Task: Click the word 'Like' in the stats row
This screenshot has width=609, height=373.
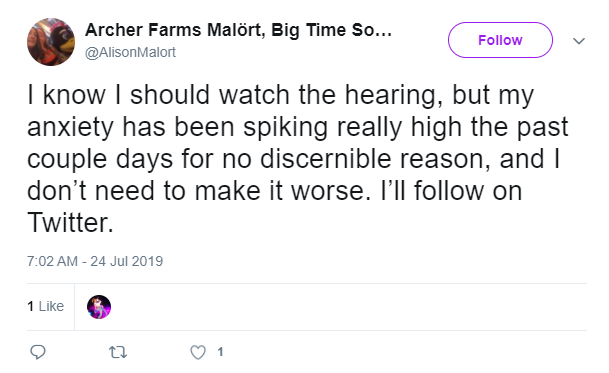Action: [51, 306]
